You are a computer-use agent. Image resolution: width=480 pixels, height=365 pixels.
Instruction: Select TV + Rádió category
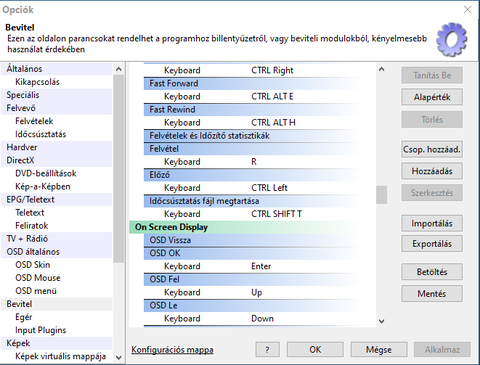click(x=57, y=239)
